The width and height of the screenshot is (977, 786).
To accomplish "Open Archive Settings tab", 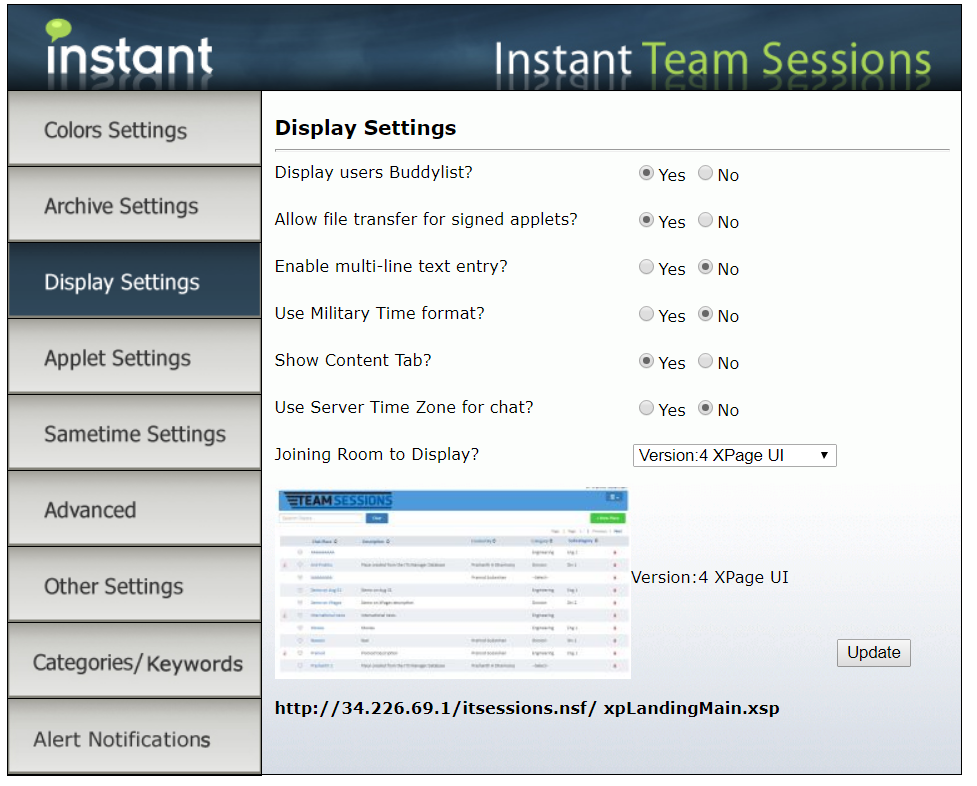I will (x=135, y=205).
